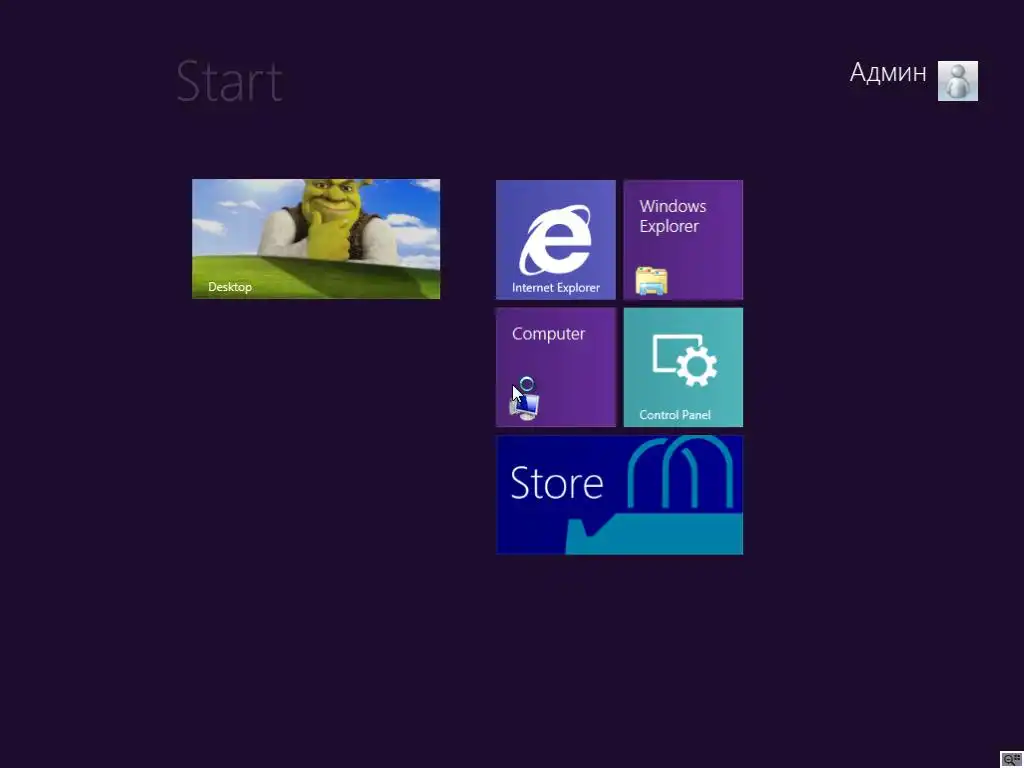Open the Store tile
1024x768 pixels.
620,495
